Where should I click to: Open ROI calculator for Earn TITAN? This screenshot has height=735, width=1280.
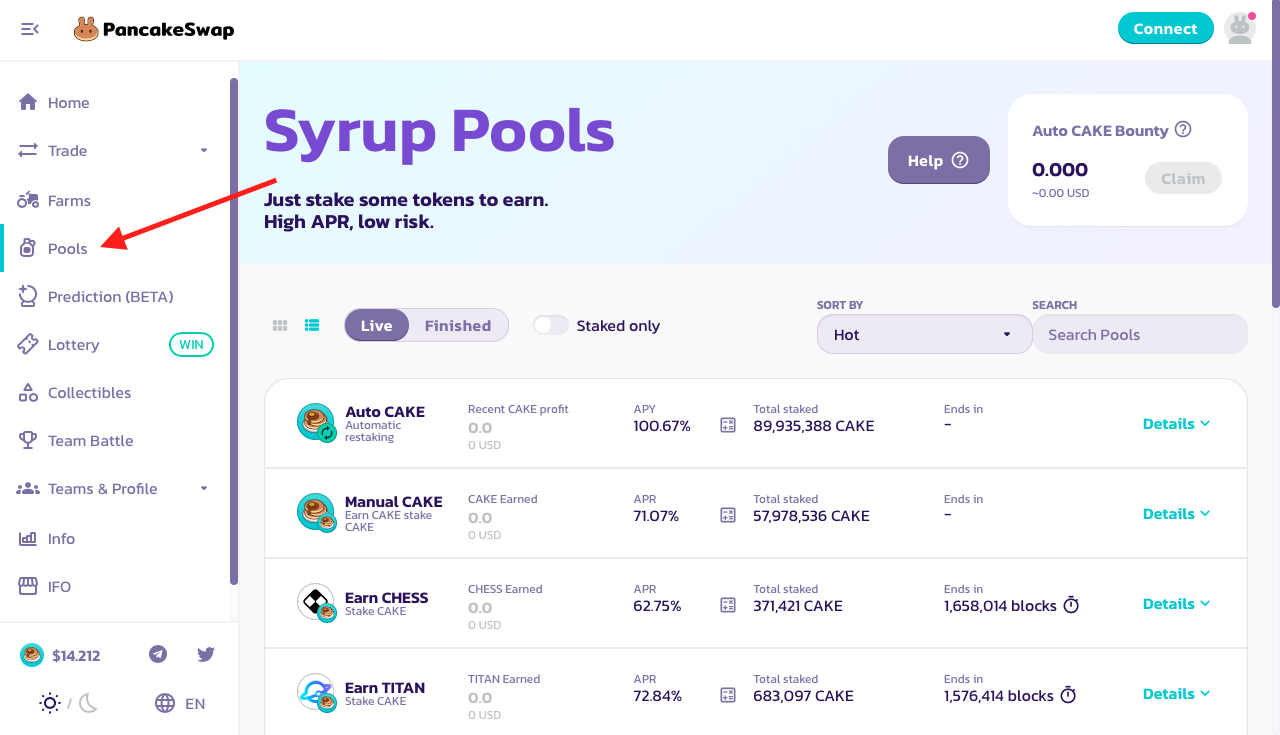(x=728, y=695)
